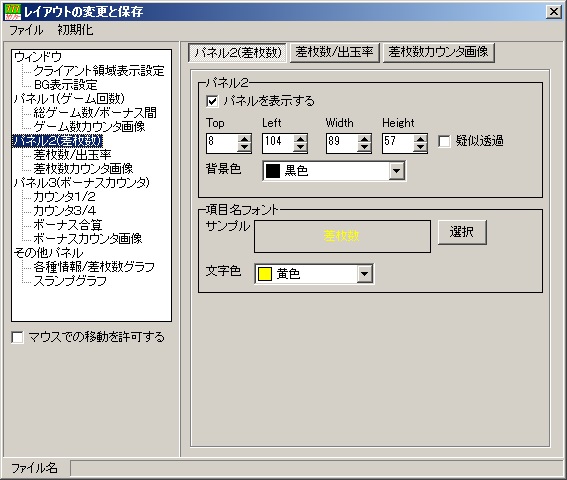Open the 文字色 dropdown showing 黄色
The height and width of the screenshot is (480, 567).
[314, 274]
